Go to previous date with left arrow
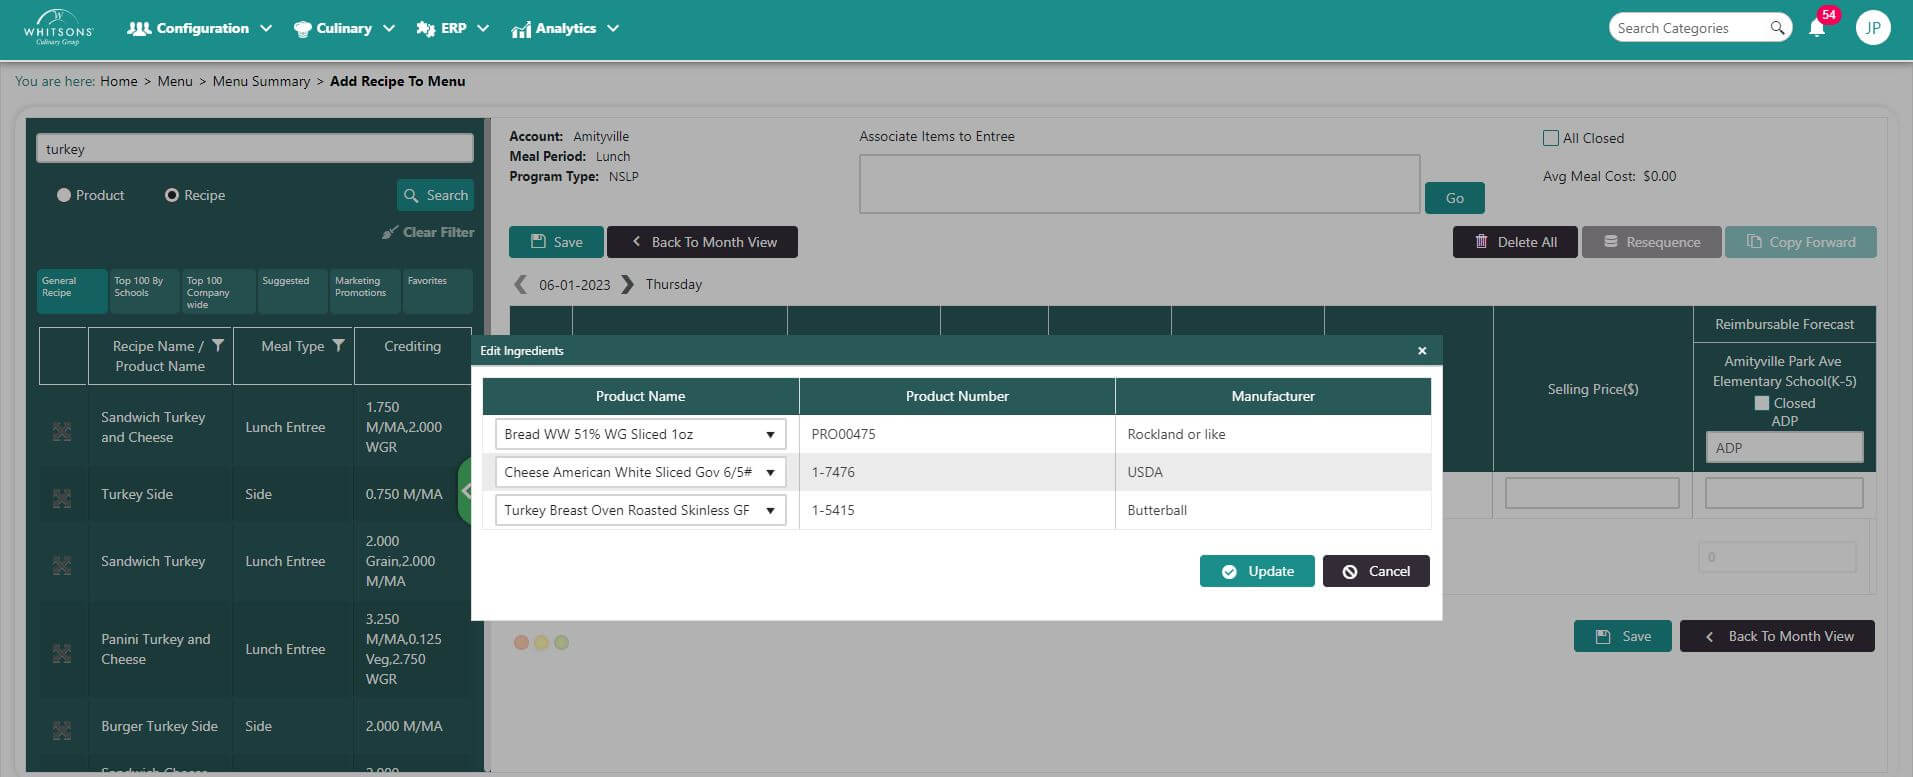The width and height of the screenshot is (1913, 777). 520,284
